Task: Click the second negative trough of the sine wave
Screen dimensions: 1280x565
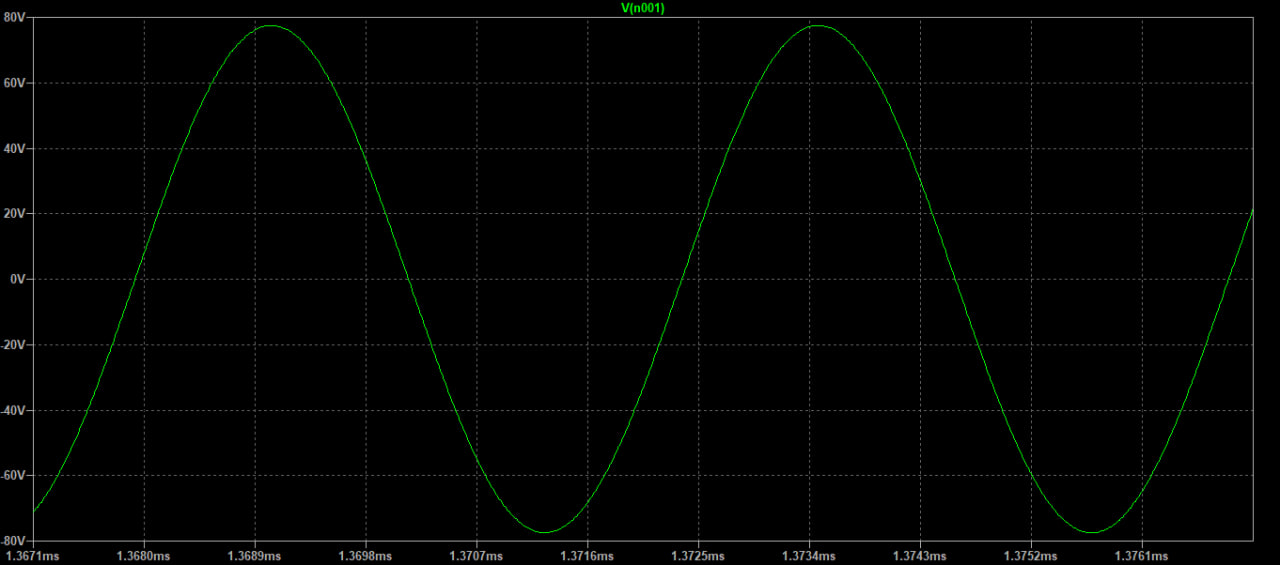Action: coord(1092,532)
